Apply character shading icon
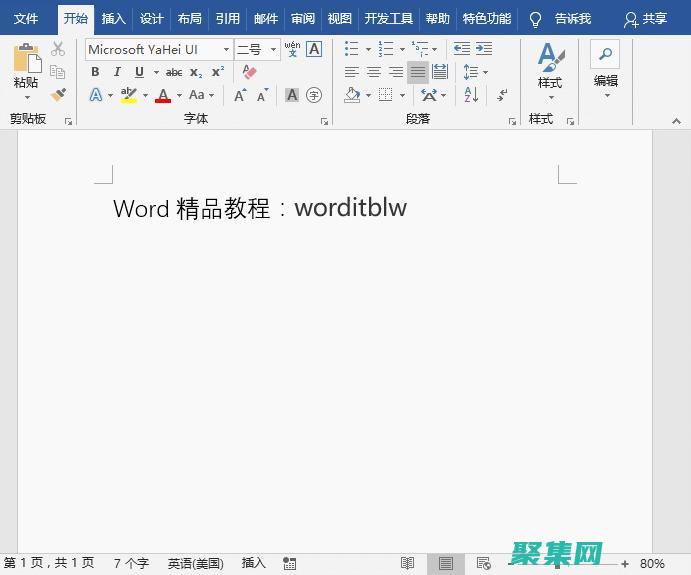Image resolution: width=691 pixels, height=575 pixels. point(292,95)
